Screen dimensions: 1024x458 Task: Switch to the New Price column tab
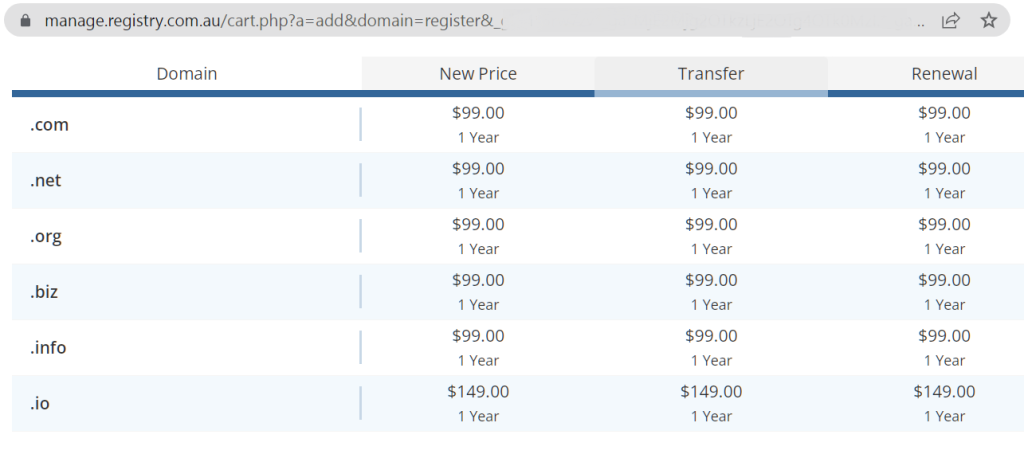coord(478,74)
